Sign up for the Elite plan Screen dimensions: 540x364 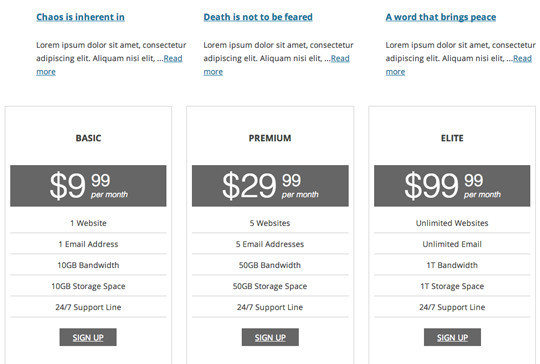[452, 337]
